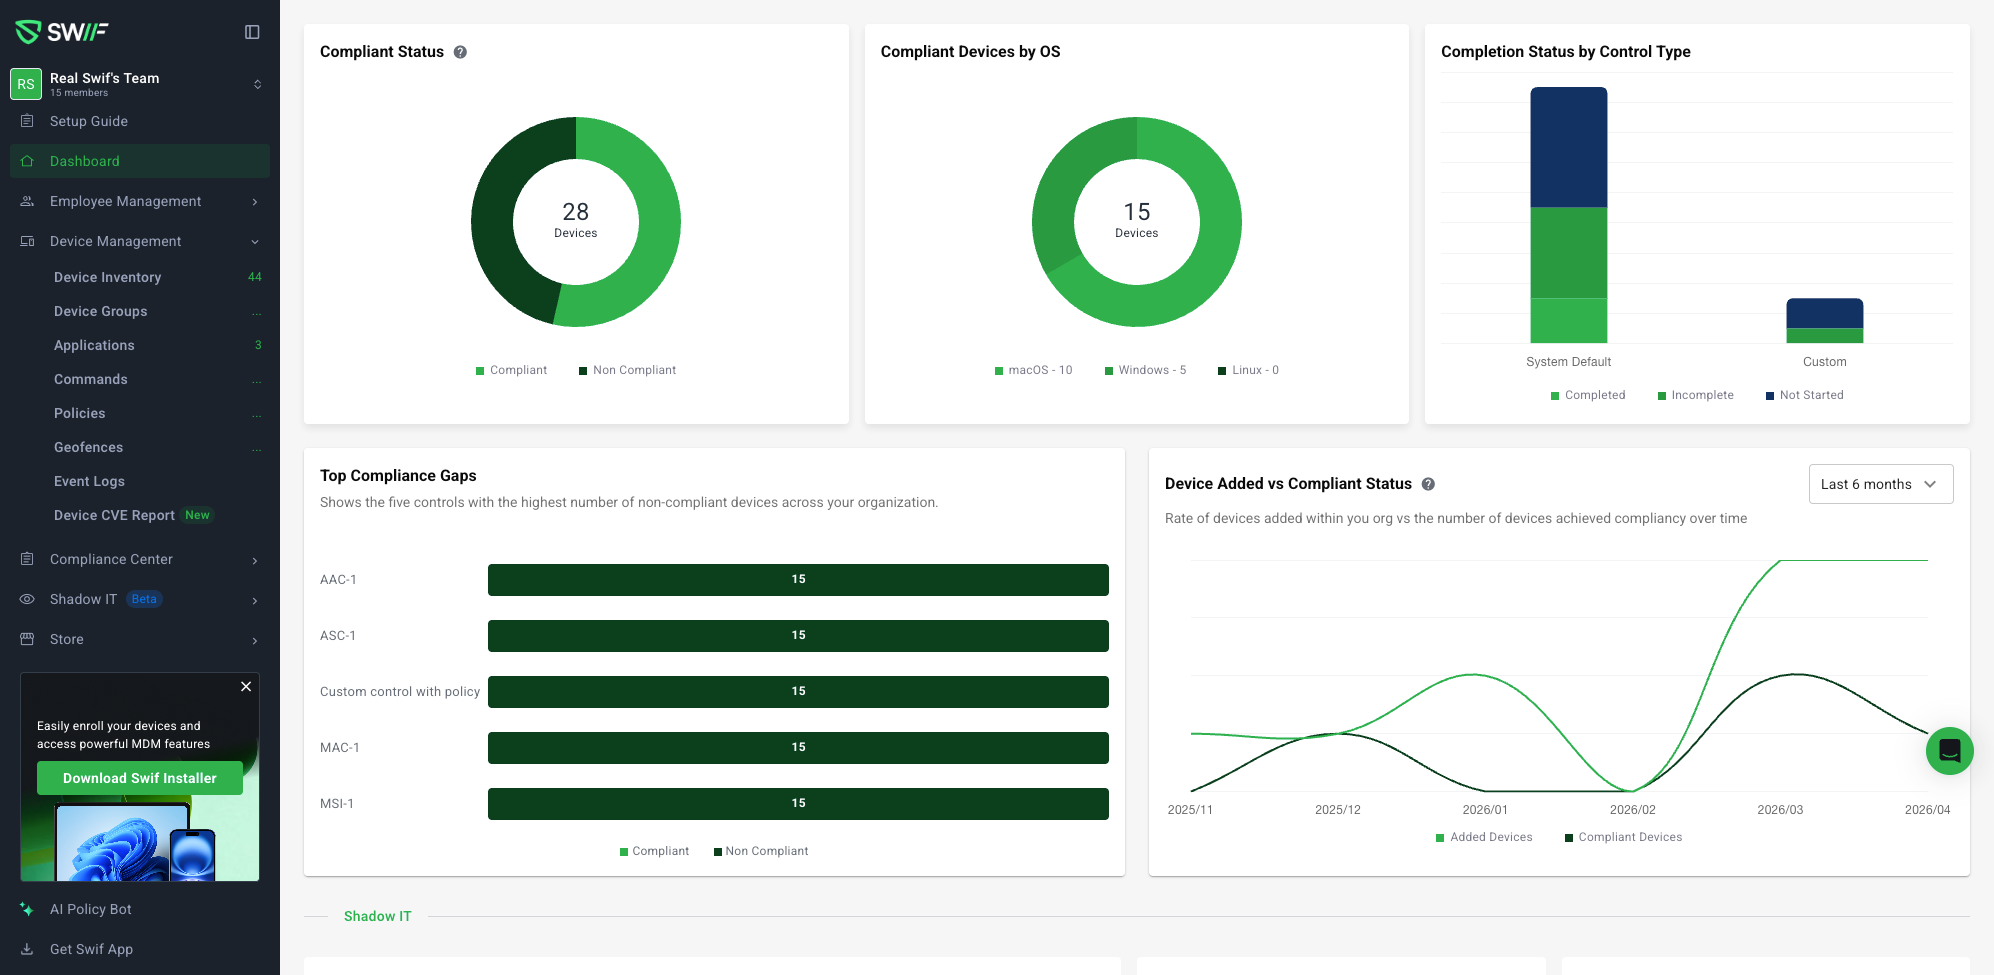1994x975 pixels.
Task: Click the Get Swif App download icon
Action: (27, 949)
